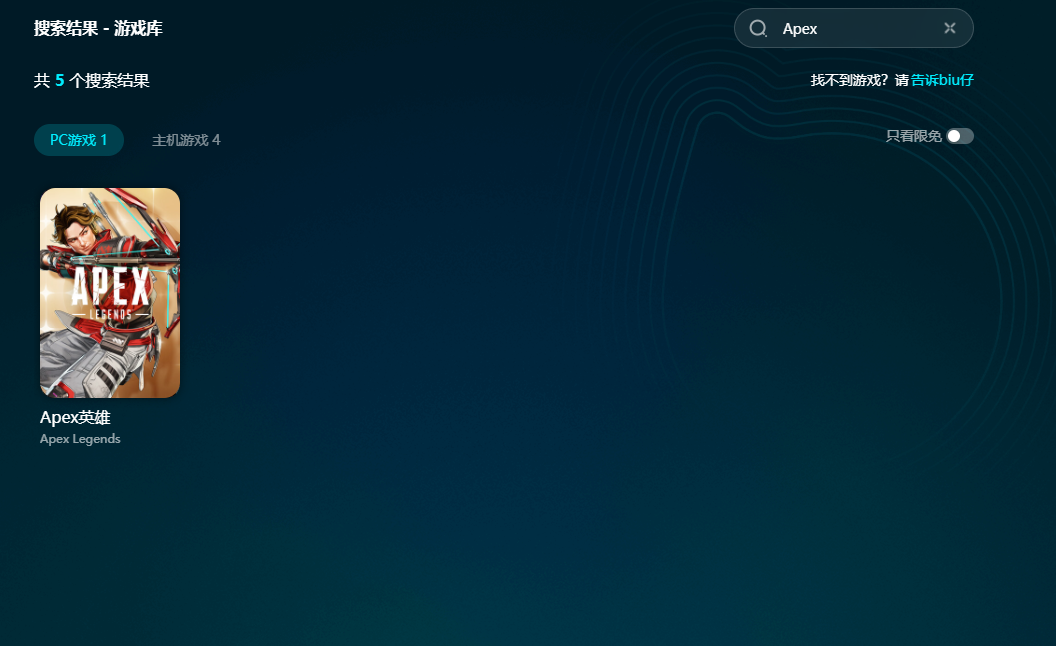Click the 搜索结果 - 游戏库 heading
Image resolution: width=1056 pixels, height=646 pixels.
[x=98, y=28]
